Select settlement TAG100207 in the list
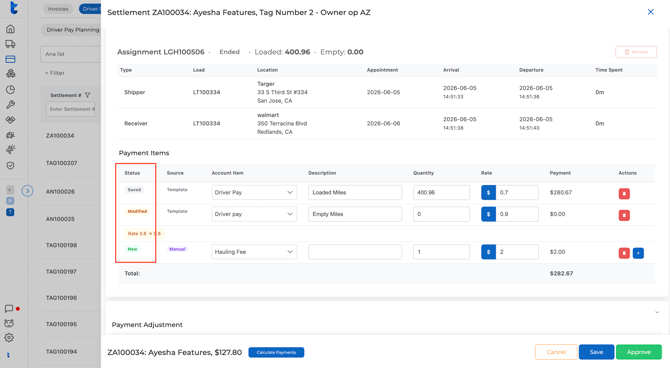Screen dimensions: 670x368 (x=62, y=163)
